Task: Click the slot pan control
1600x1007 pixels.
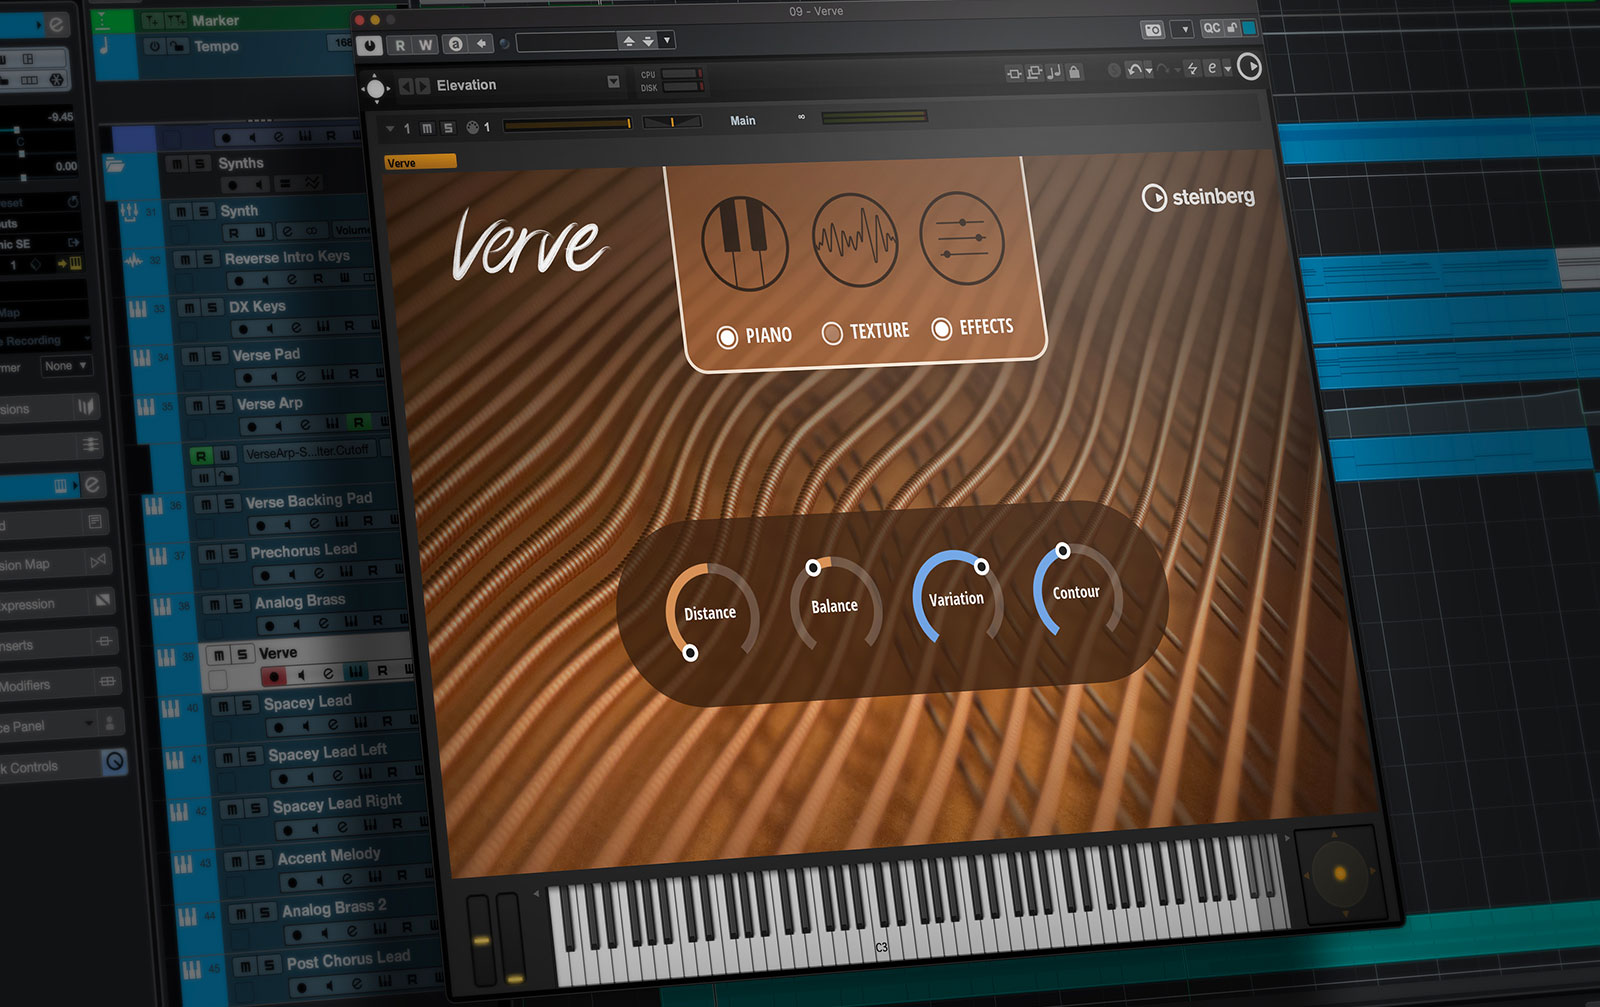Action: pos(672,122)
